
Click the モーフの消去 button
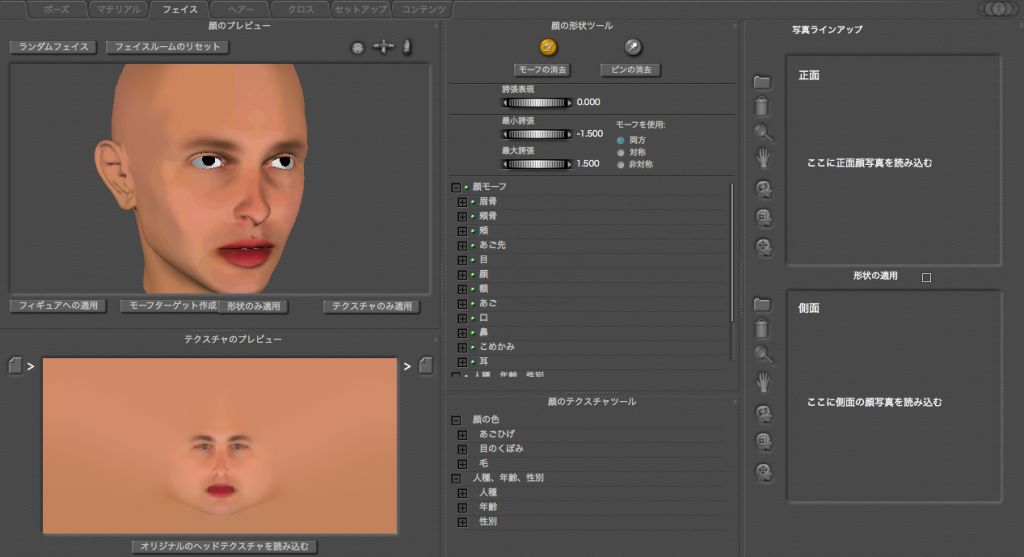click(x=543, y=69)
